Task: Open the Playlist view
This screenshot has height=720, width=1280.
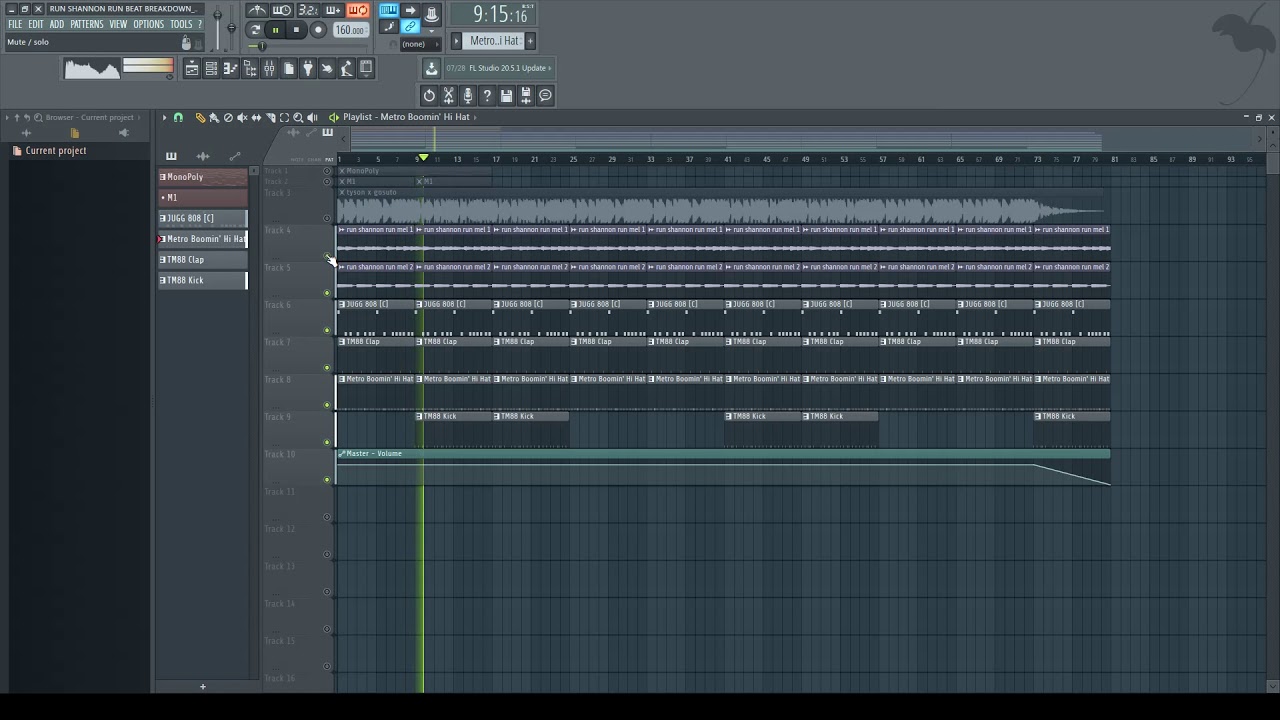Action: click(192, 68)
